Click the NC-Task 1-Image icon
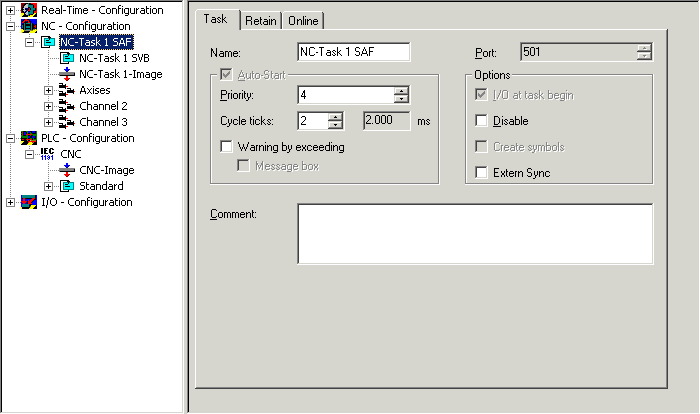Image resolution: width=700 pixels, height=414 pixels. [67, 74]
